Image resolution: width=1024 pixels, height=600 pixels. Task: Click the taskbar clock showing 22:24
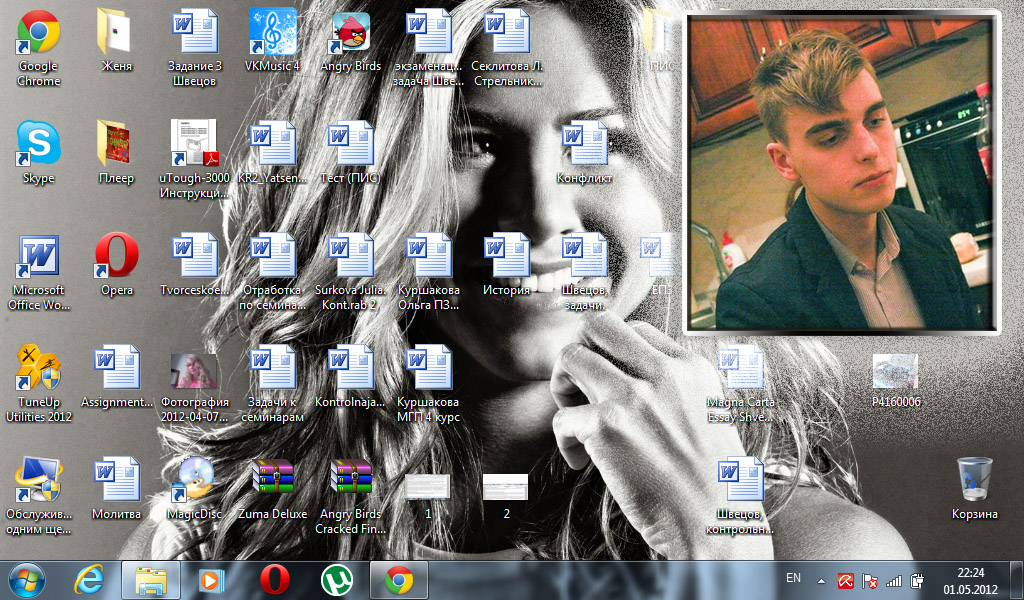[970, 580]
